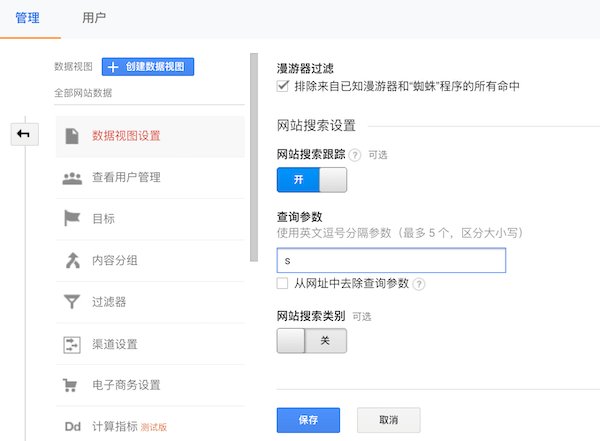Open the 过滤器 menu item
Image resolution: width=600 pixels, height=441 pixels.
click(x=150, y=302)
